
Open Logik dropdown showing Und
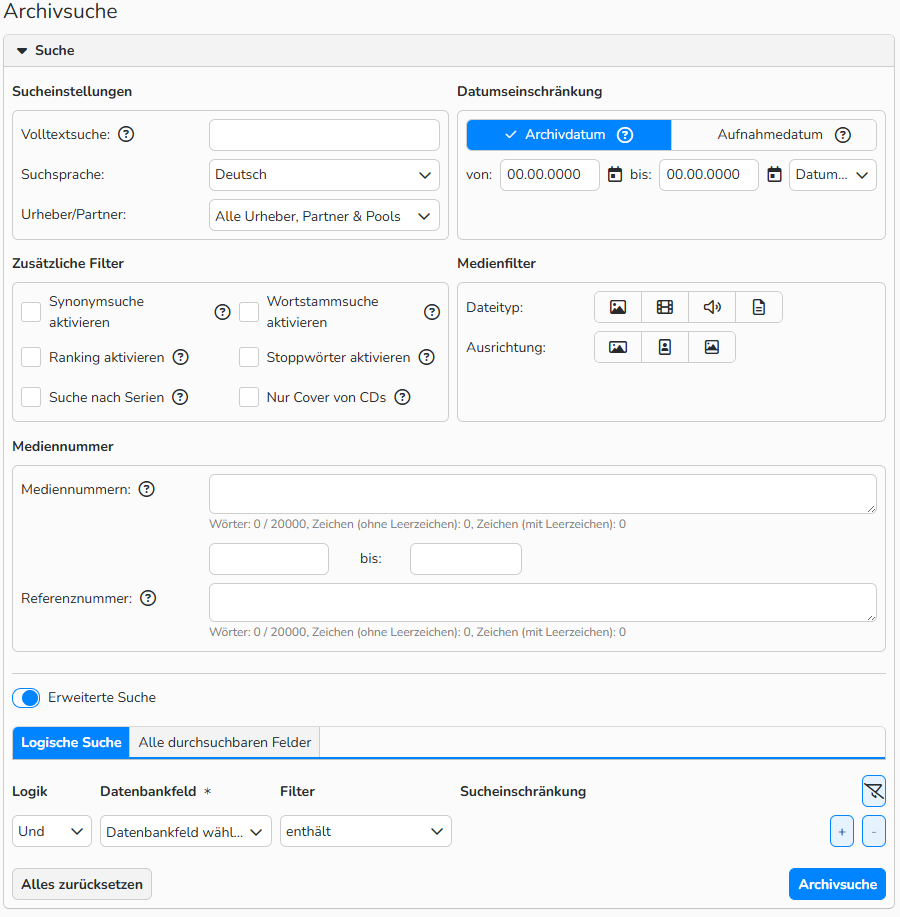coord(51,832)
